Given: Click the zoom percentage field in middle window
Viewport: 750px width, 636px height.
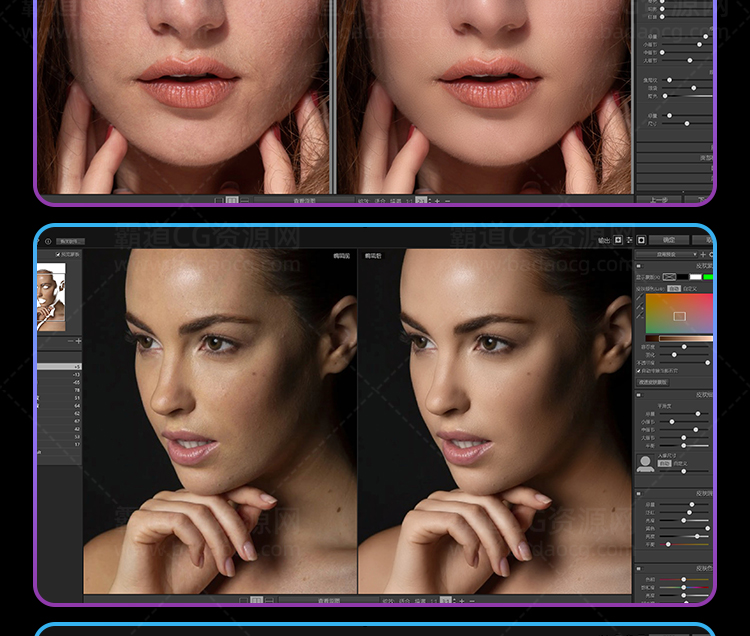Looking at the screenshot, I should (x=446, y=601).
